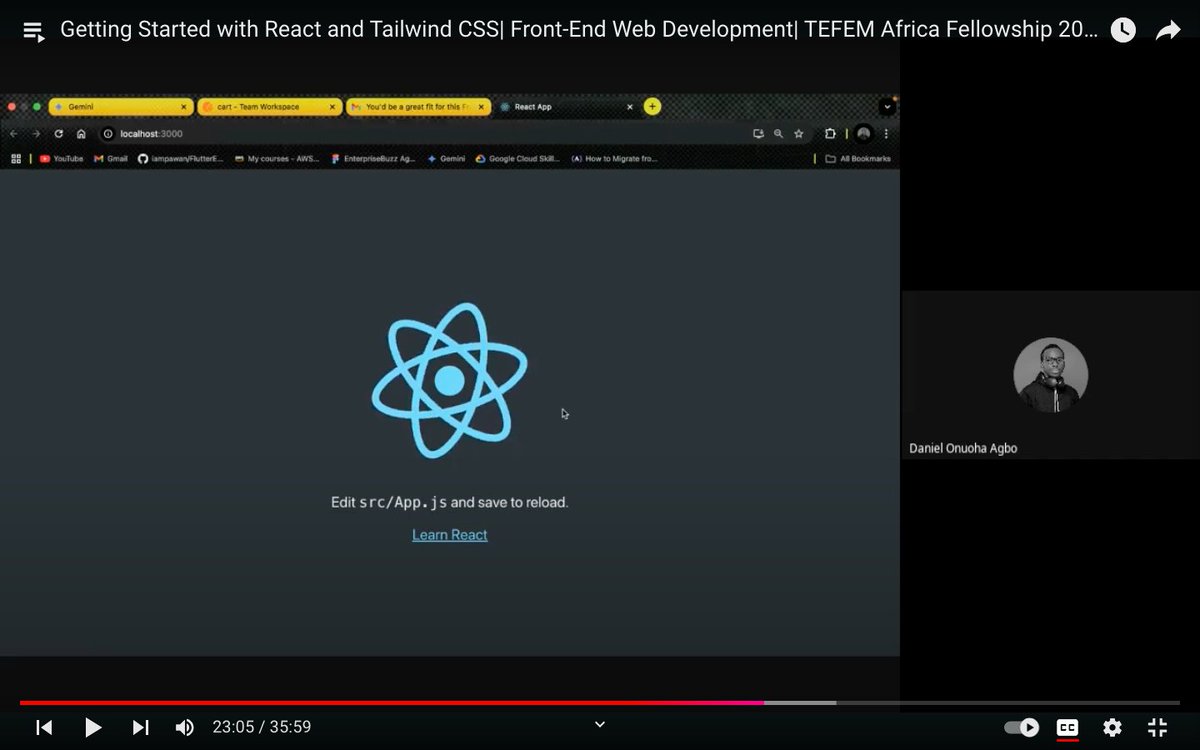Open the How to Migrate fro... bookmark
1200x750 pixels.
click(614, 158)
